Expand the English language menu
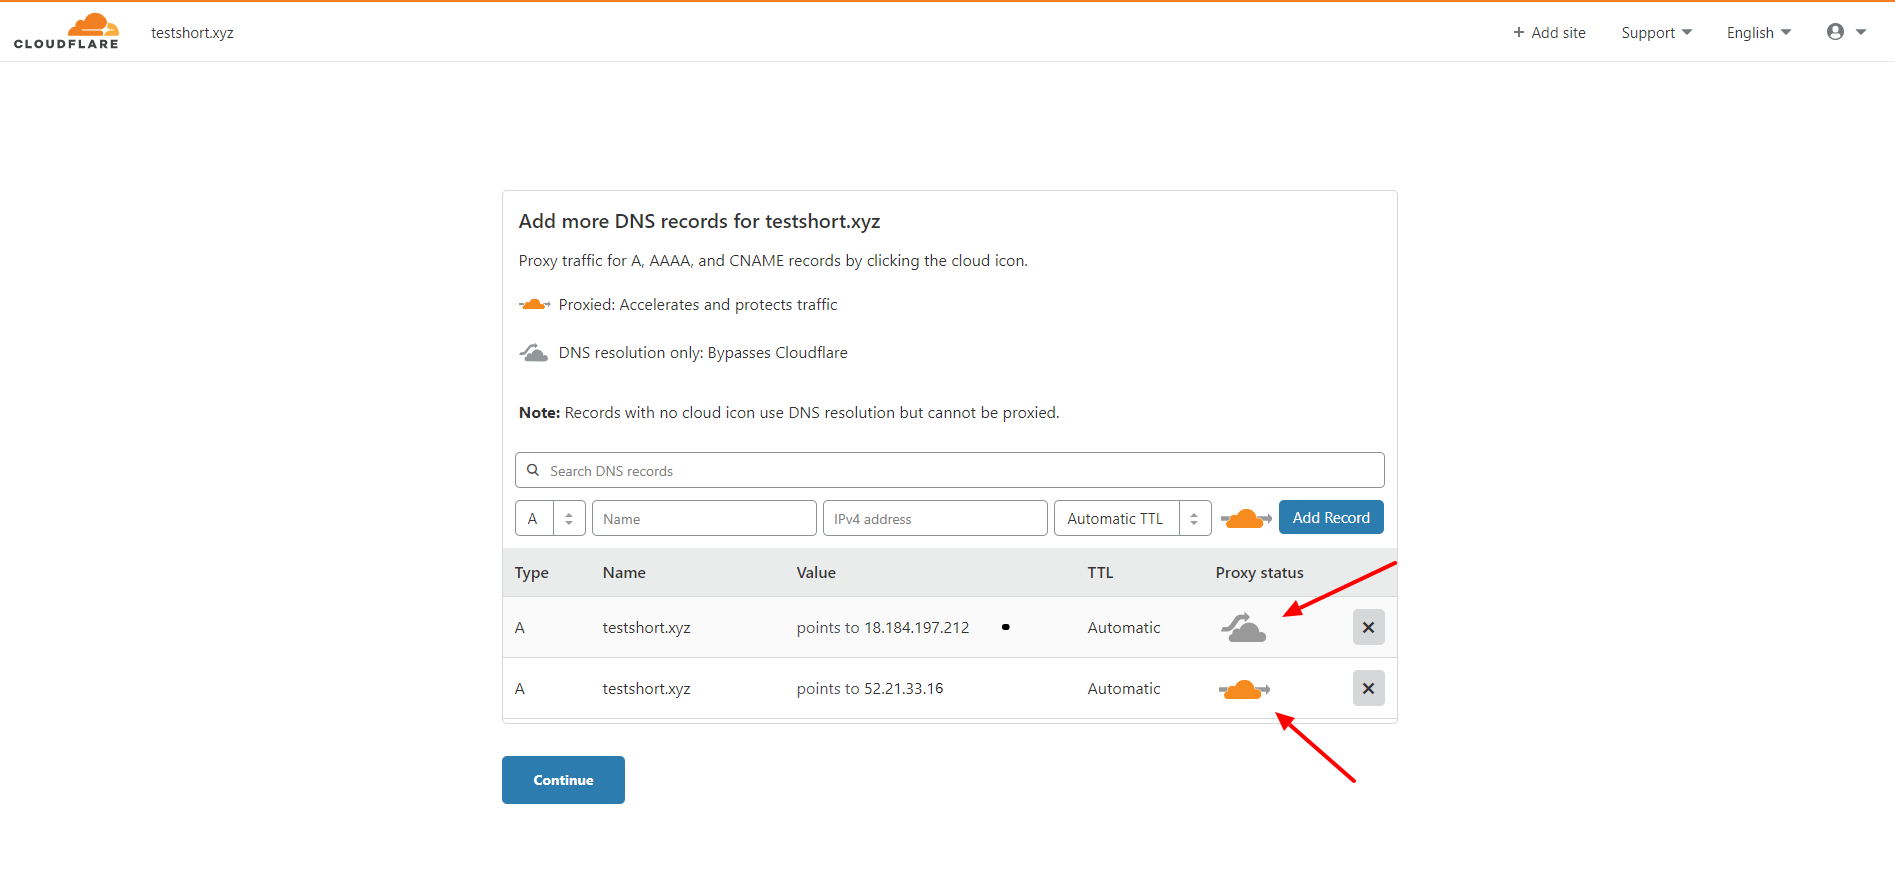This screenshot has height=875, width=1895. point(1759,33)
